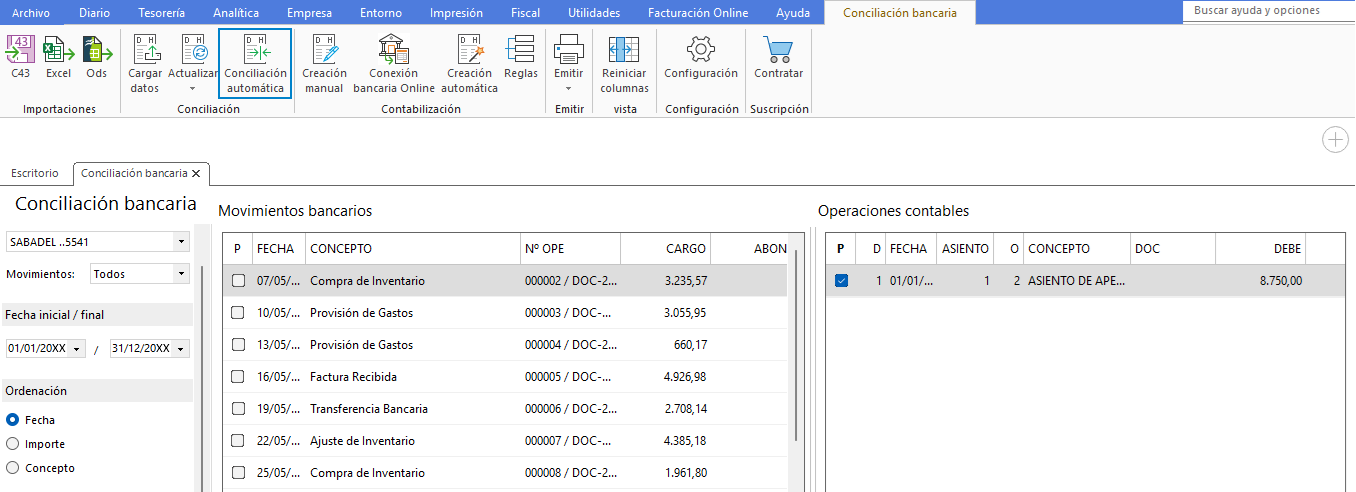Select Importe ordering radio button
1356x492 pixels.
pos(13,444)
